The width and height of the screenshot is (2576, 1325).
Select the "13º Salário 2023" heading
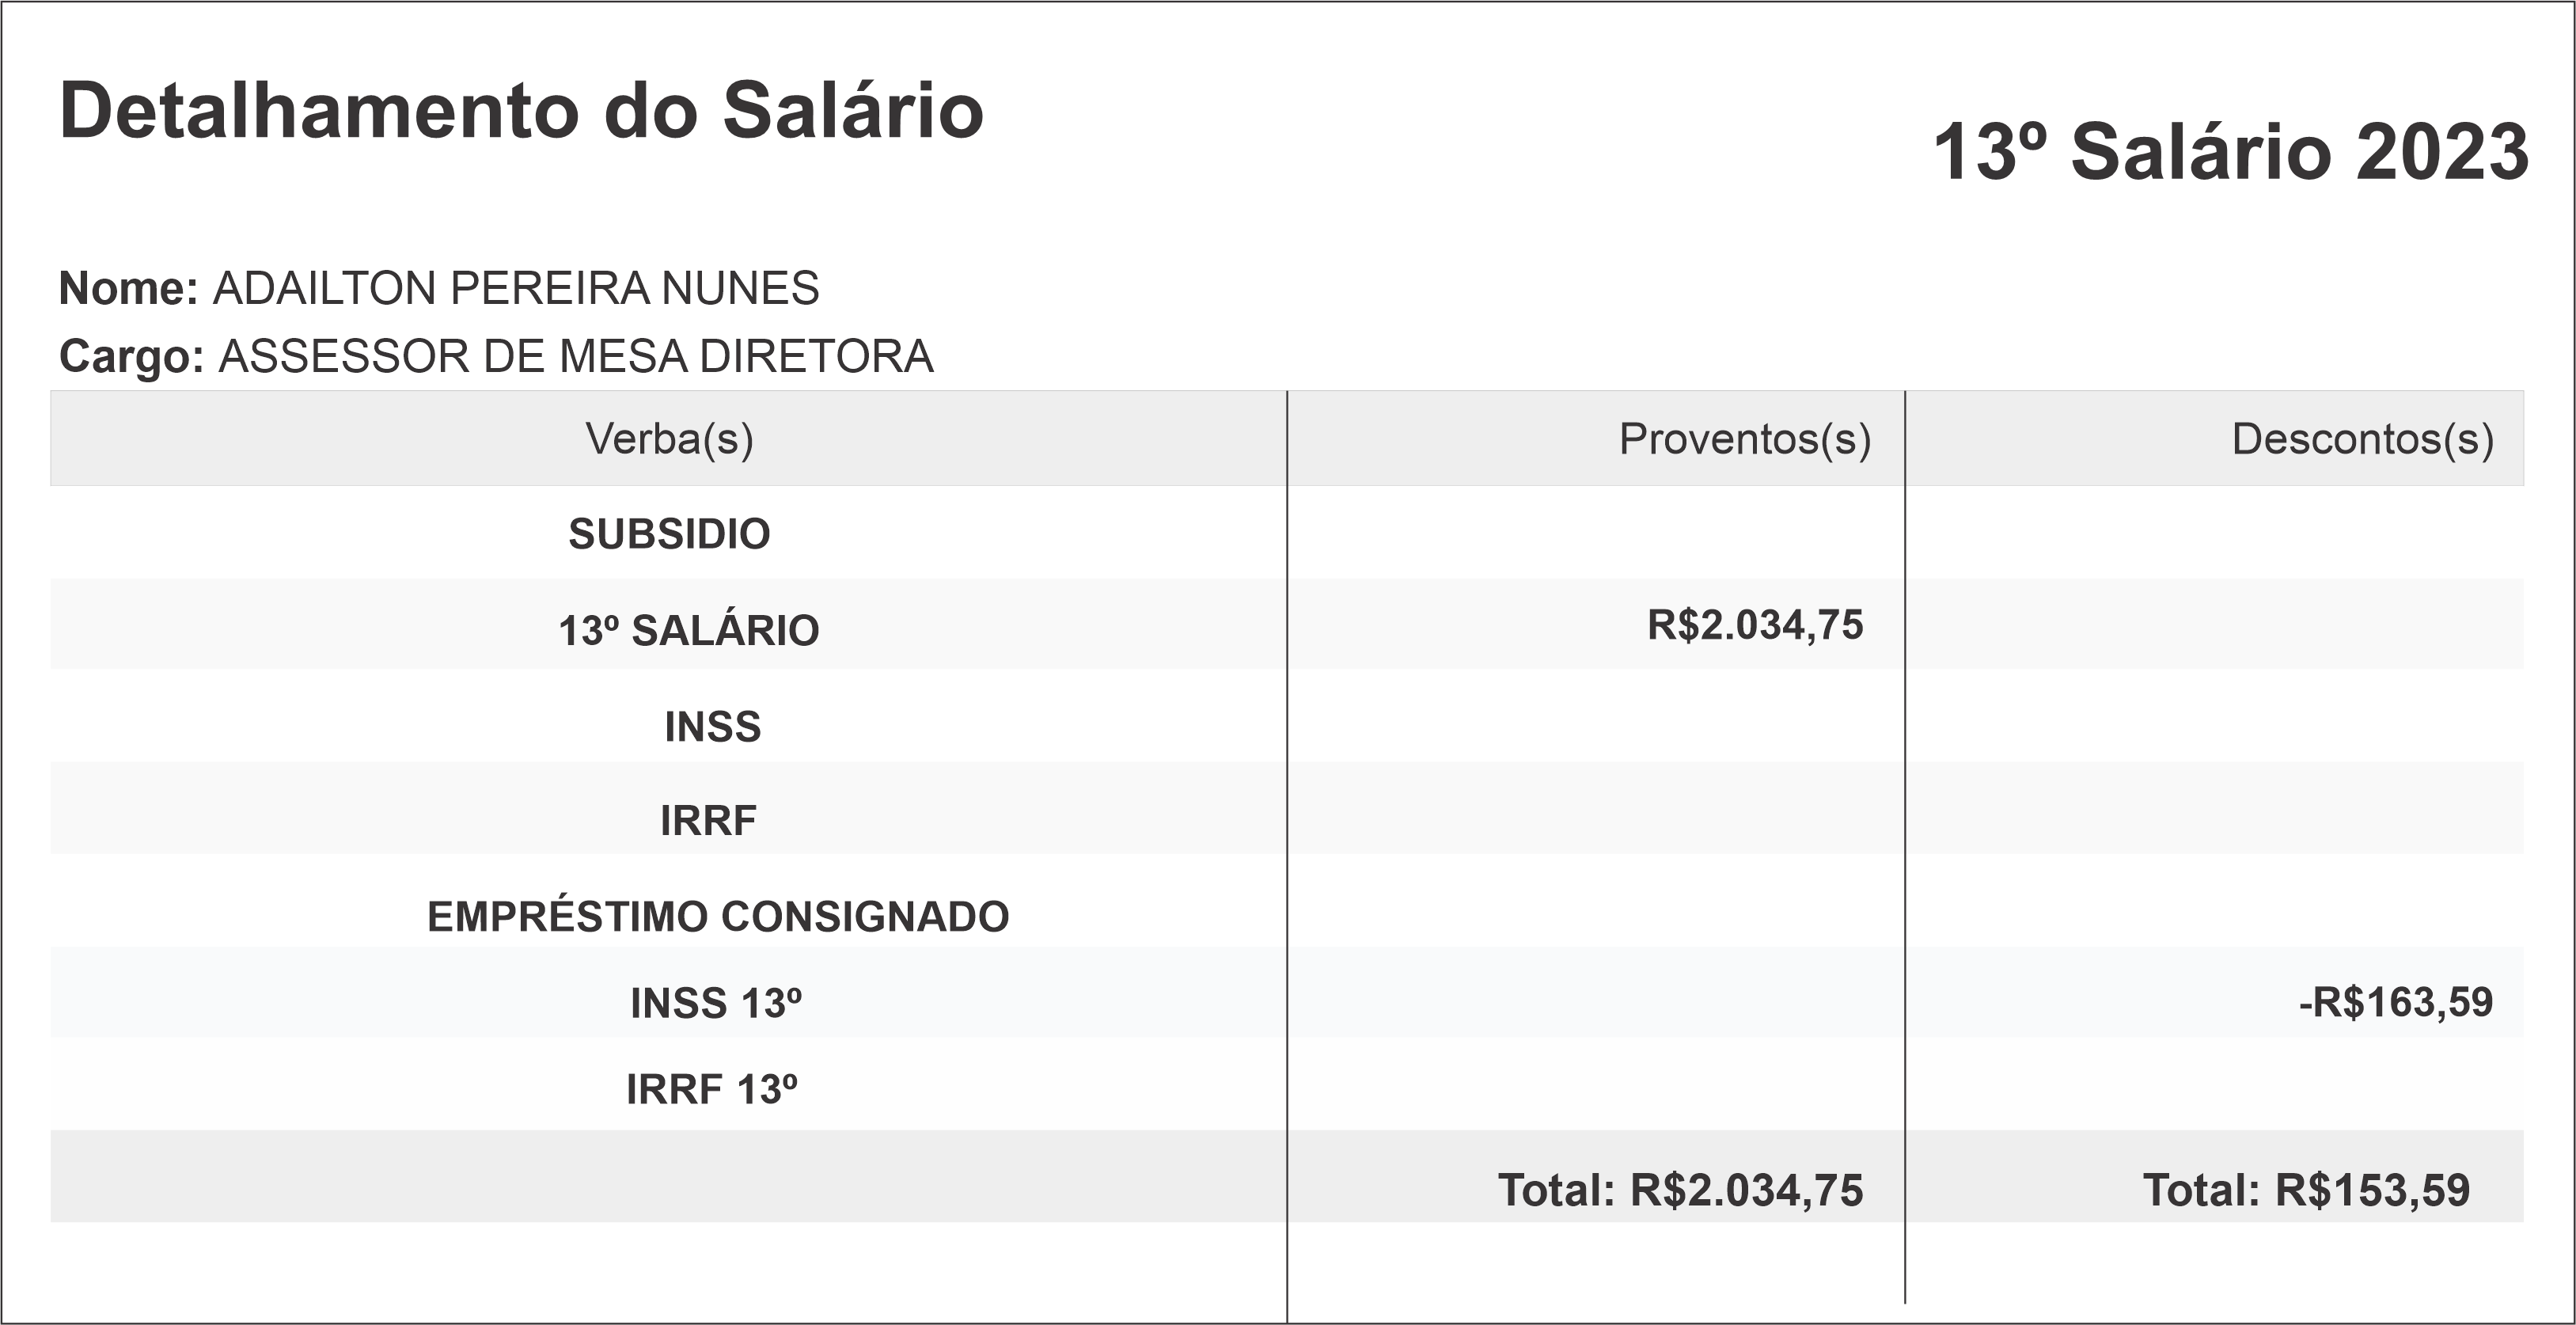coord(2230,153)
